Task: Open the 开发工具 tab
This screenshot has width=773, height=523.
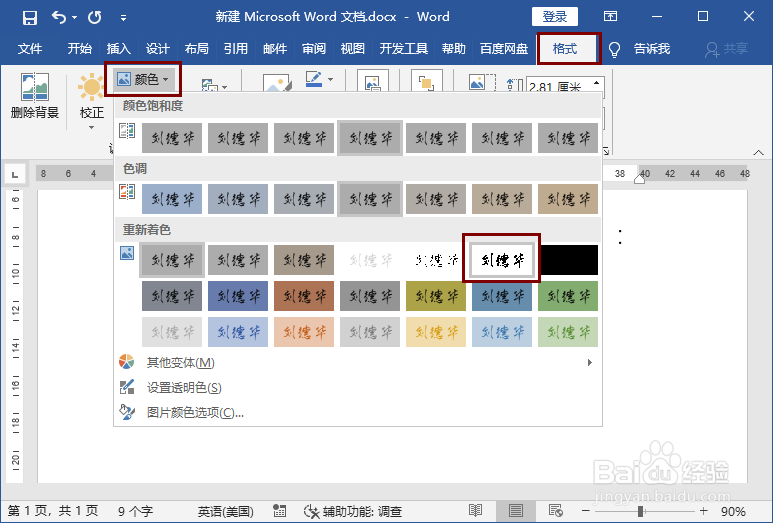Action: click(x=403, y=49)
